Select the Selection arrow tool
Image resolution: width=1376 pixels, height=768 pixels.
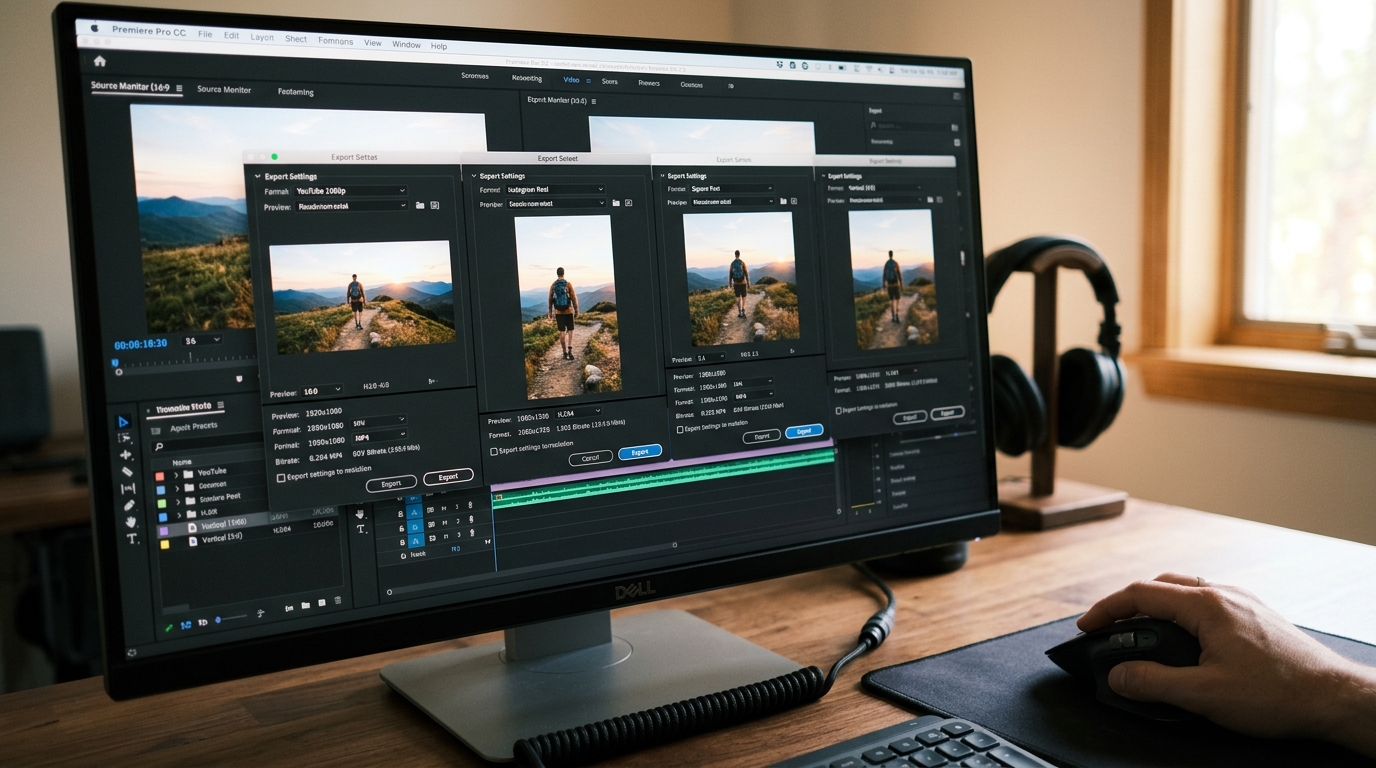pos(124,422)
